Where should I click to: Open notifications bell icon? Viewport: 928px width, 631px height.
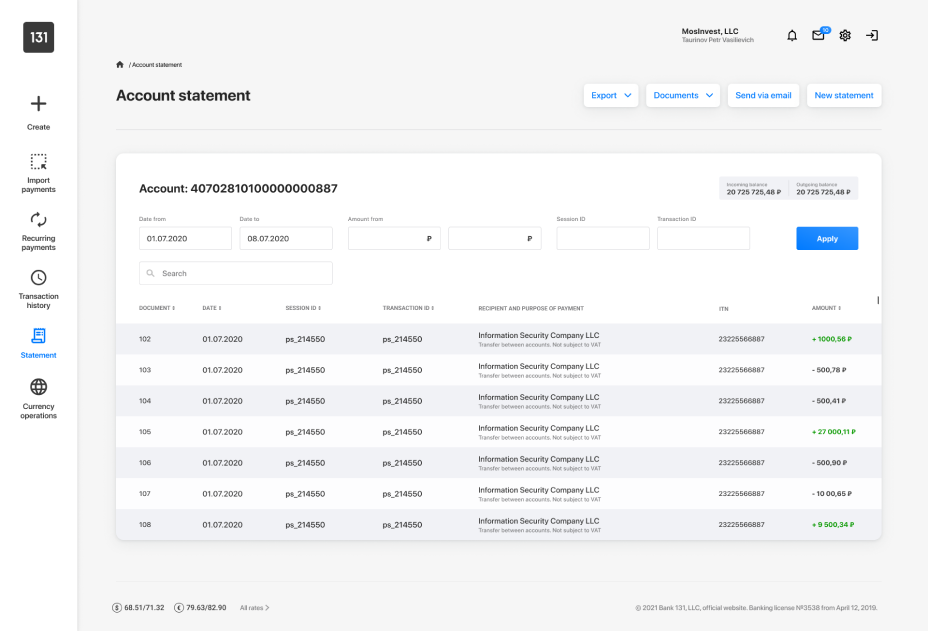click(x=792, y=36)
